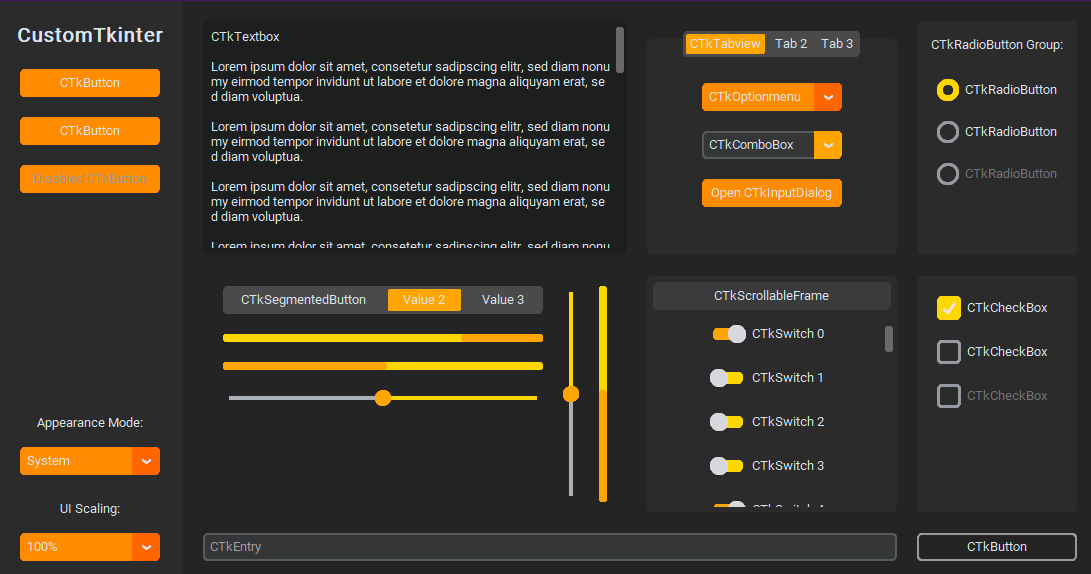The image size is (1091, 574).
Task: Click Open CTkInputDialog button
Action: pos(771,193)
